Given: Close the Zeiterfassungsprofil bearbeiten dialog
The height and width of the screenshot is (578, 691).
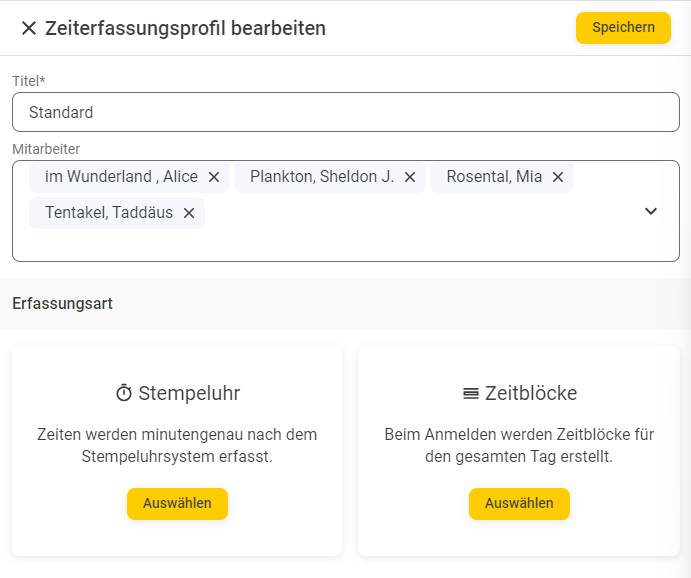Looking at the screenshot, I should pyautogui.click(x=29, y=28).
